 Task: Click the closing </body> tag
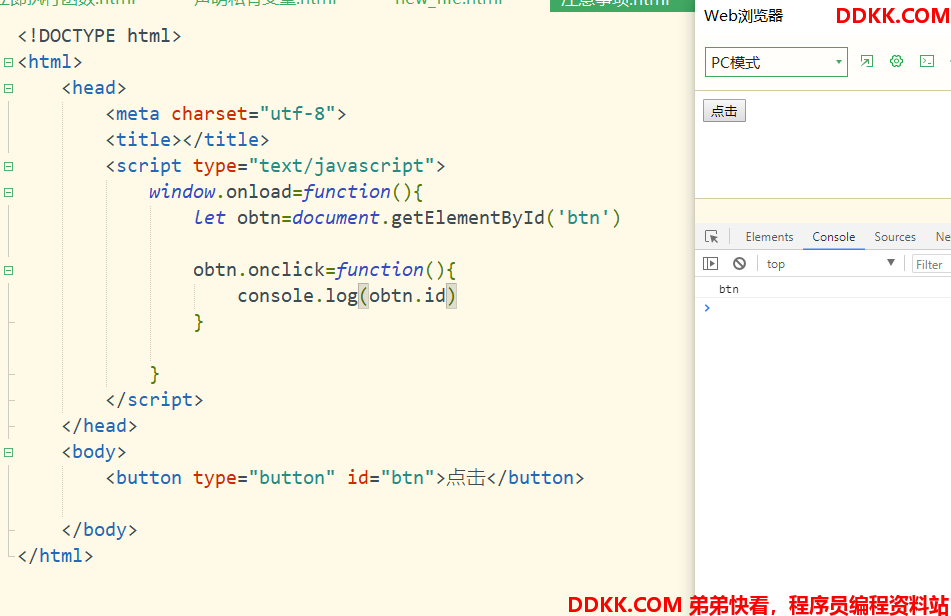[99, 529]
